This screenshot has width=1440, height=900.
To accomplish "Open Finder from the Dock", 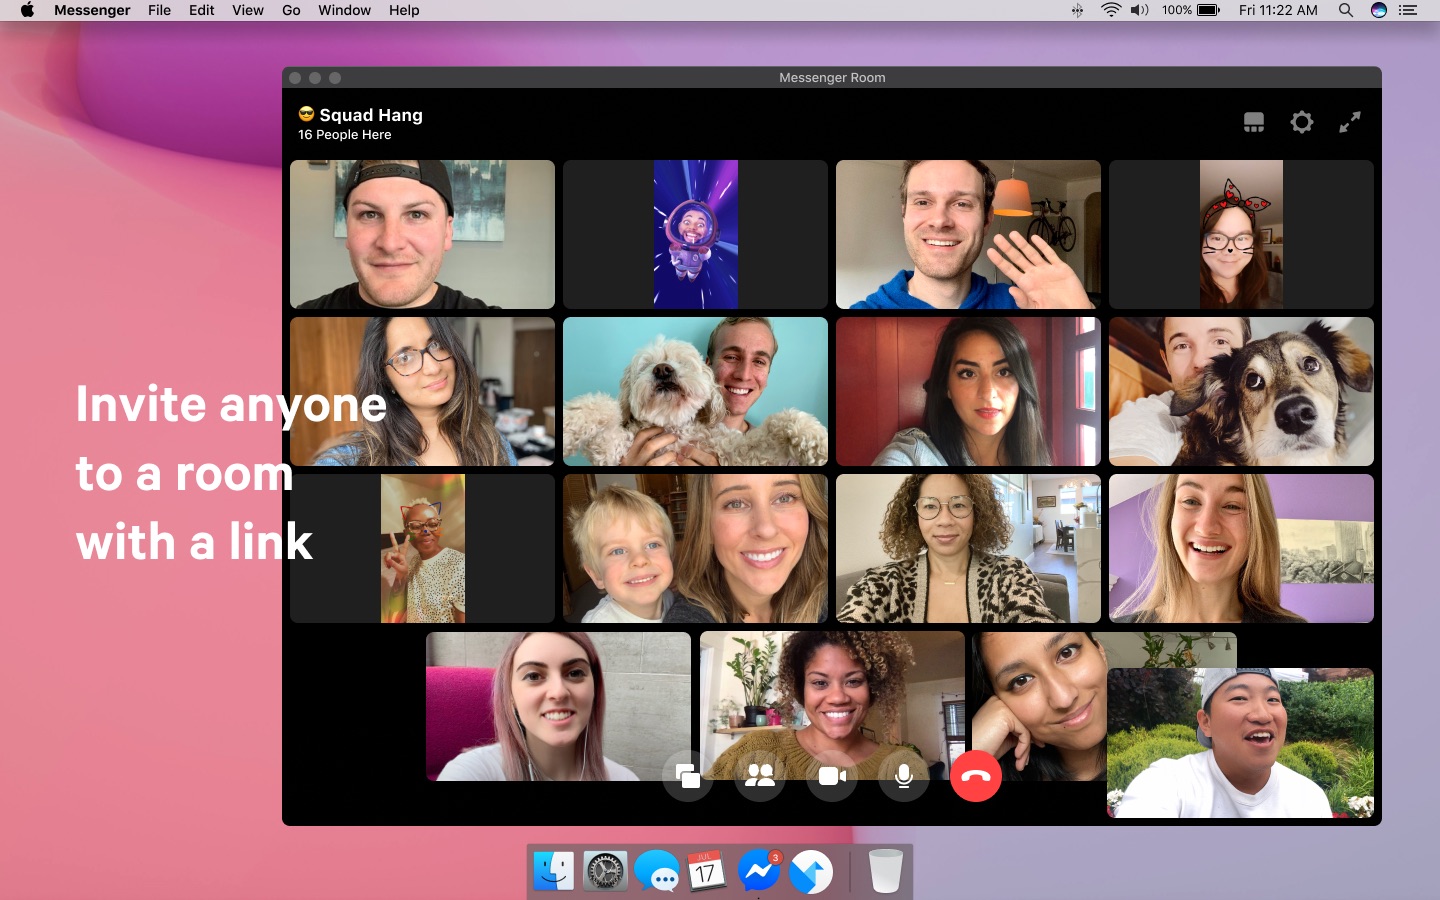I will point(554,871).
